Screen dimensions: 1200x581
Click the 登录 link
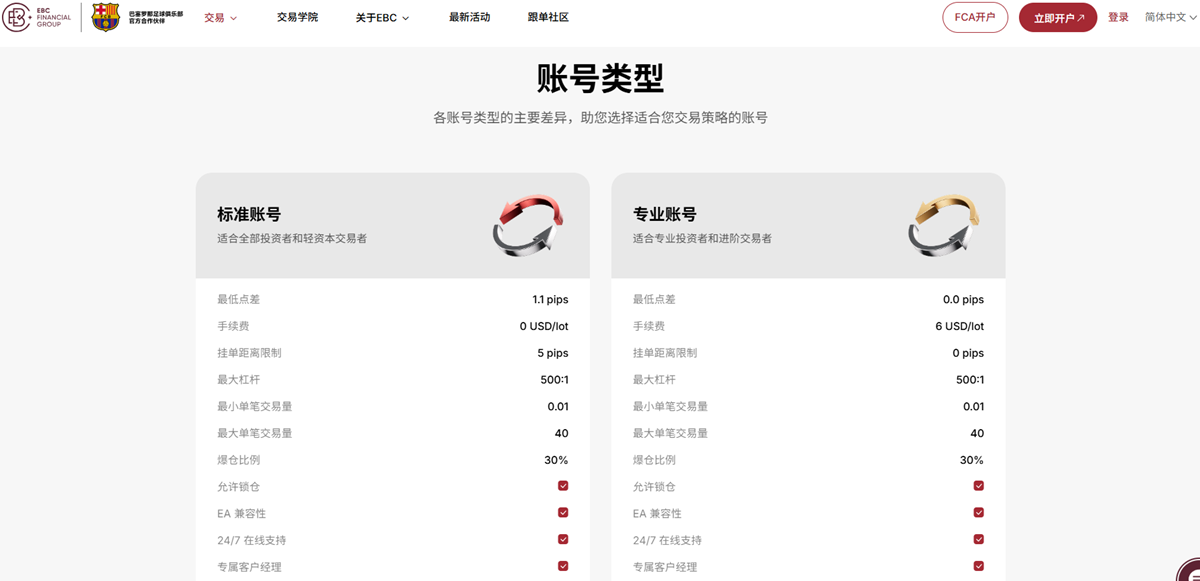point(1119,17)
